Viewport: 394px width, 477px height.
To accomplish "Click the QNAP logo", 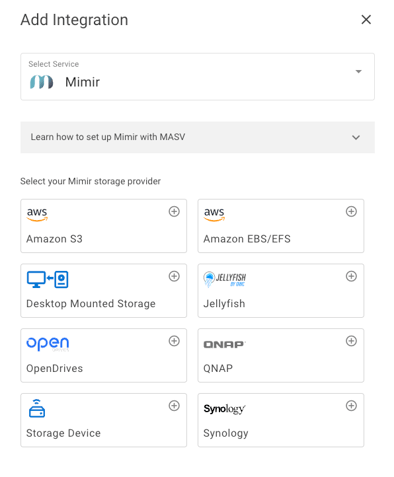I will click(x=224, y=344).
